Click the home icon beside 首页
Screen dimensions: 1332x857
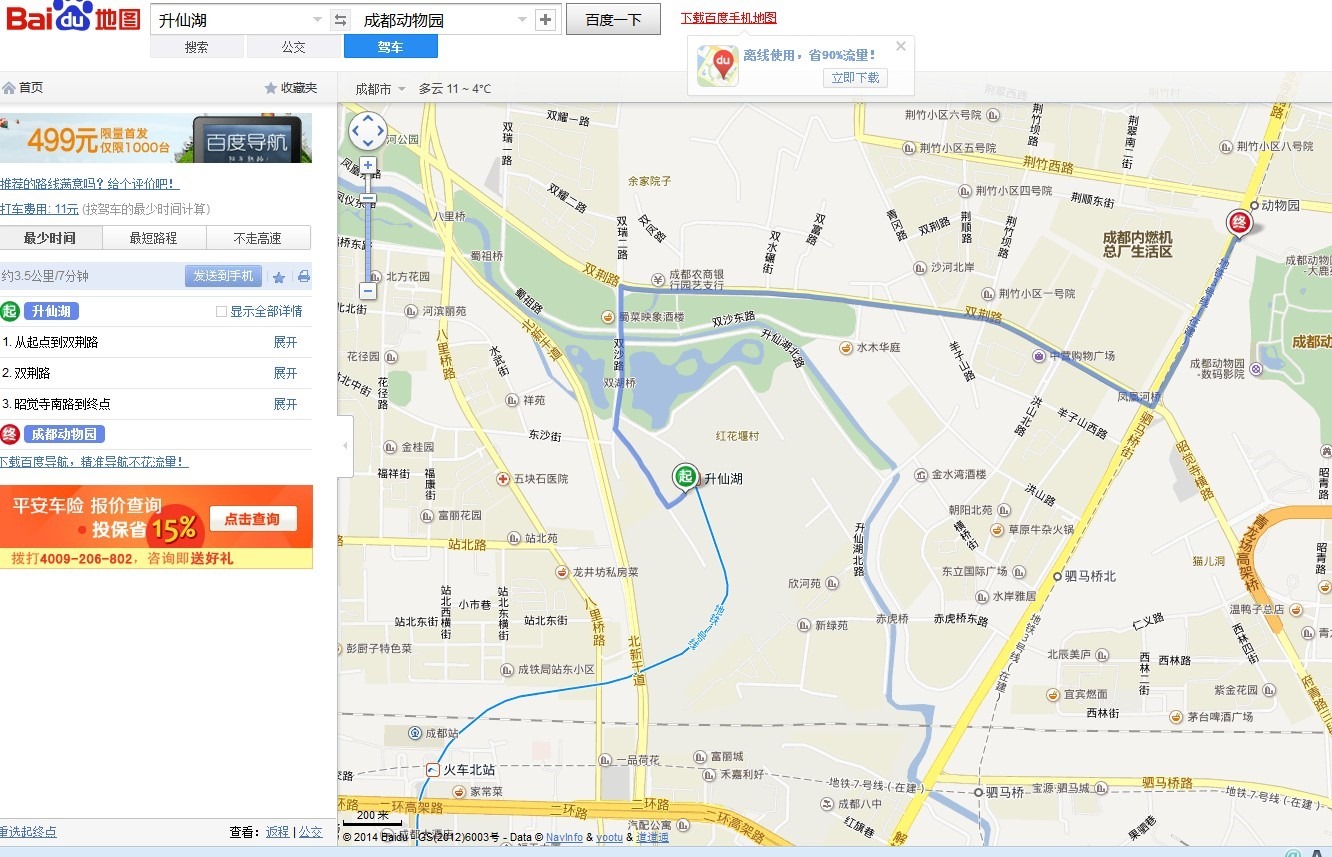tap(8, 88)
